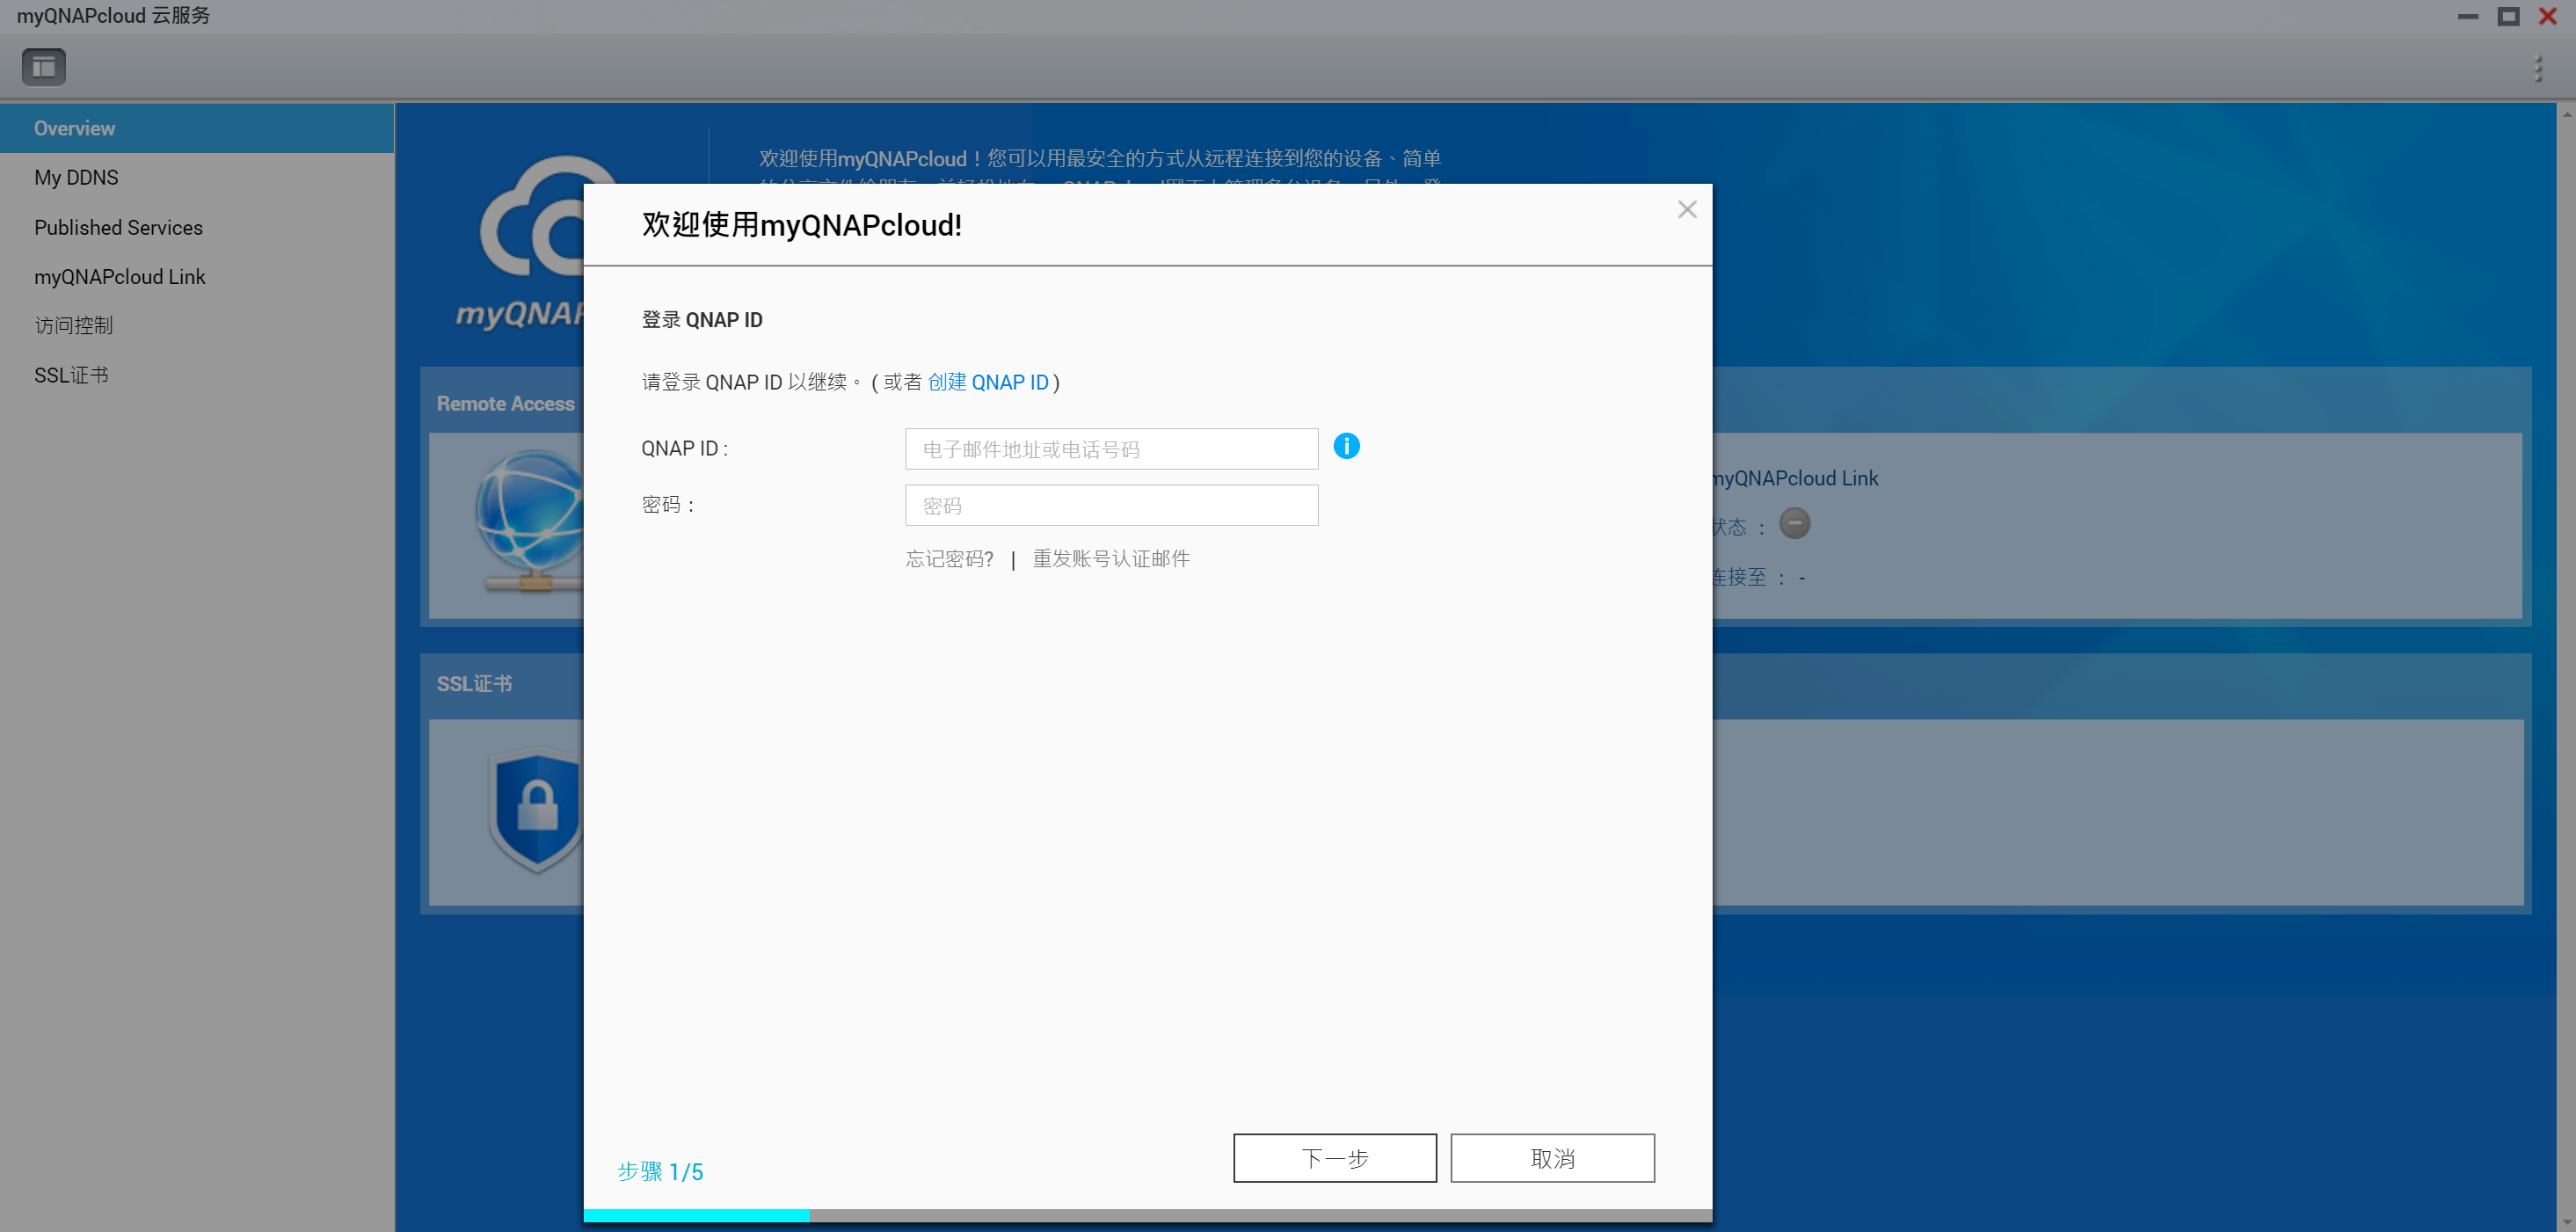Close the welcome dialog with the X
The image size is (2576, 1232).
click(x=1687, y=210)
